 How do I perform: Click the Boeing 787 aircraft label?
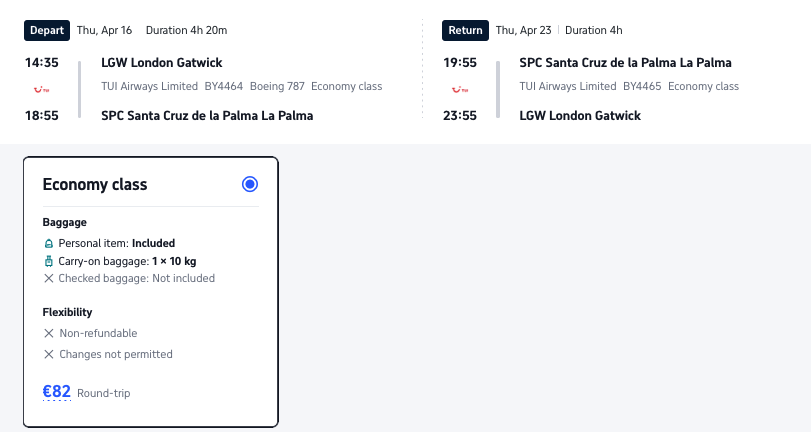click(276, 86)
